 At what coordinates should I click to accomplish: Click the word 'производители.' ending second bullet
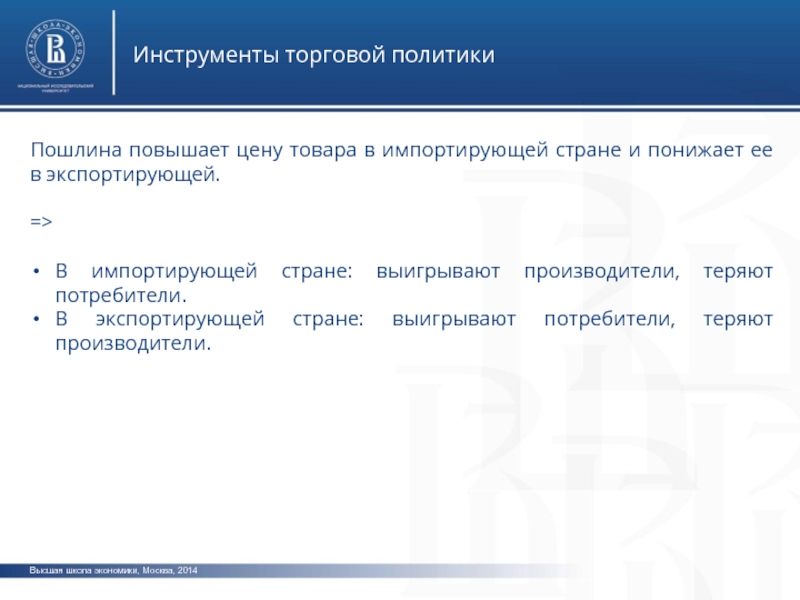[133, 343]
